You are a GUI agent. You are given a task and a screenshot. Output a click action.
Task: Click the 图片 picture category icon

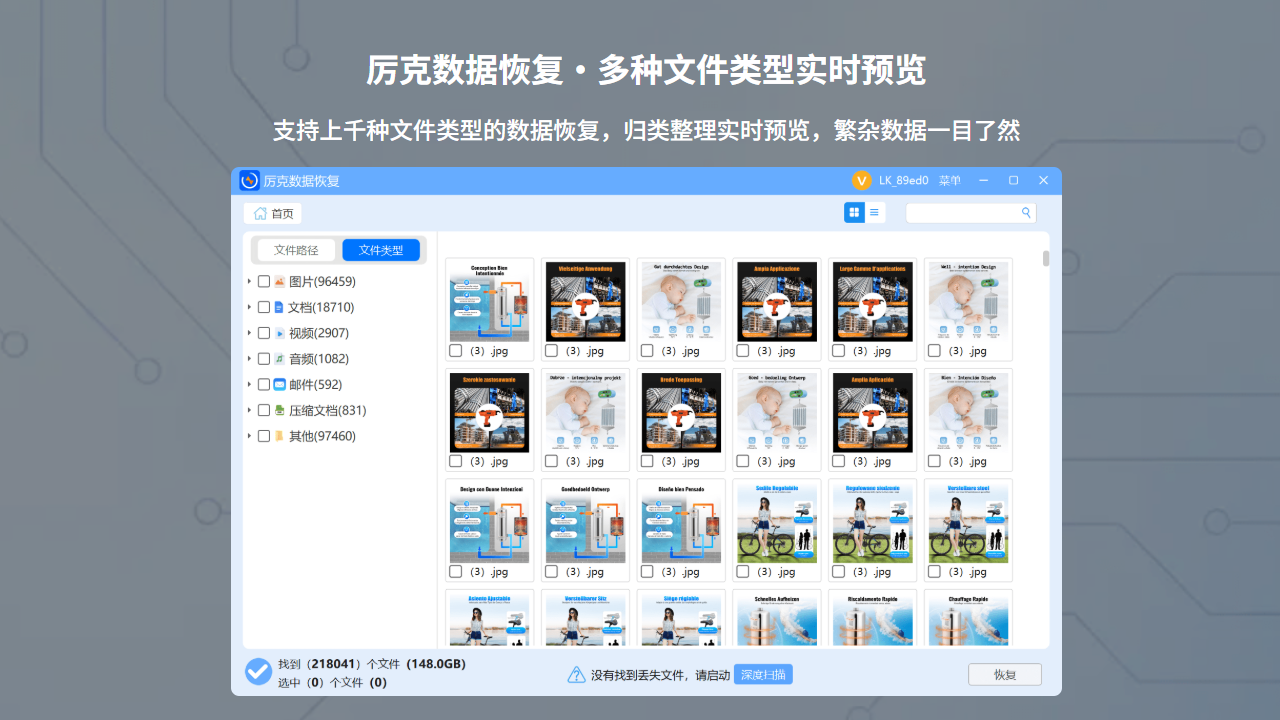point(278,281)
